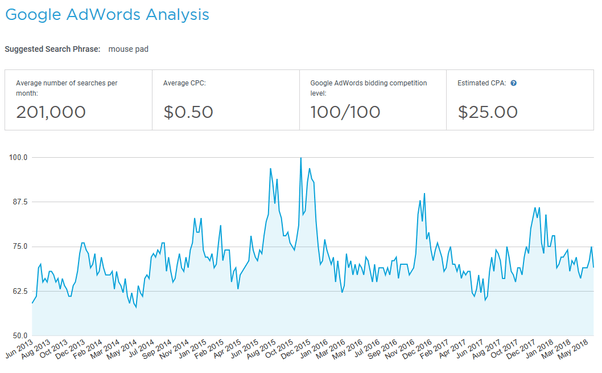602x373 pixels.
Task: Click the 75.0 y-axis label
Action: 20,246
